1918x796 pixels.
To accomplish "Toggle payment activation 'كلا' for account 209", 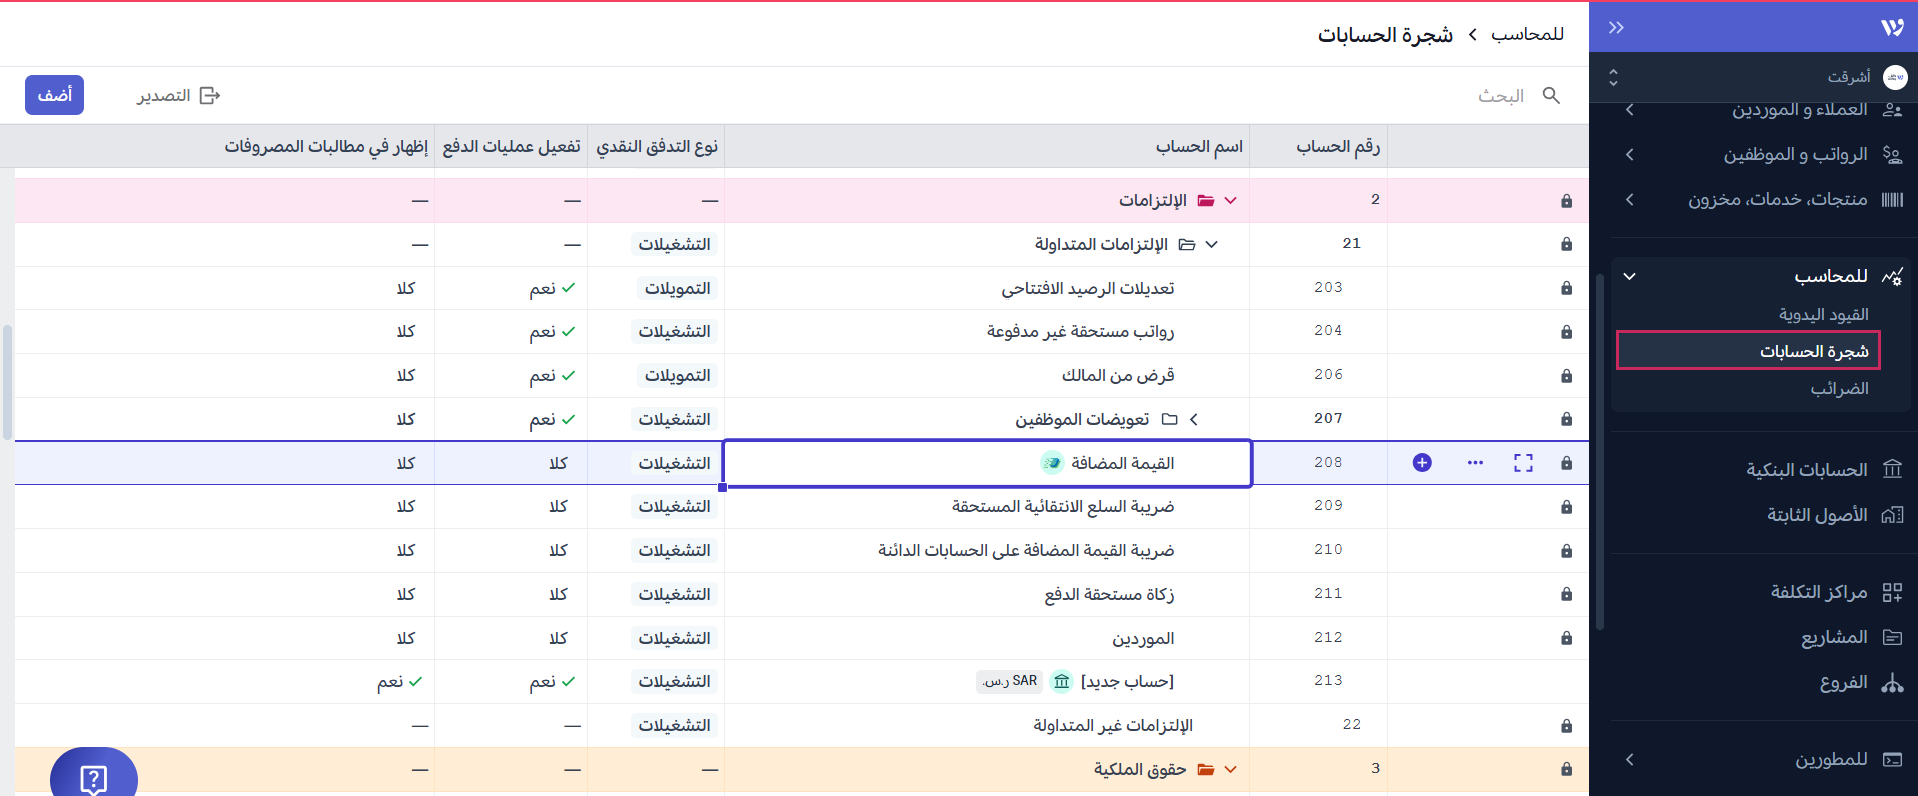I will pyautogui.click(x=558, y=506).
